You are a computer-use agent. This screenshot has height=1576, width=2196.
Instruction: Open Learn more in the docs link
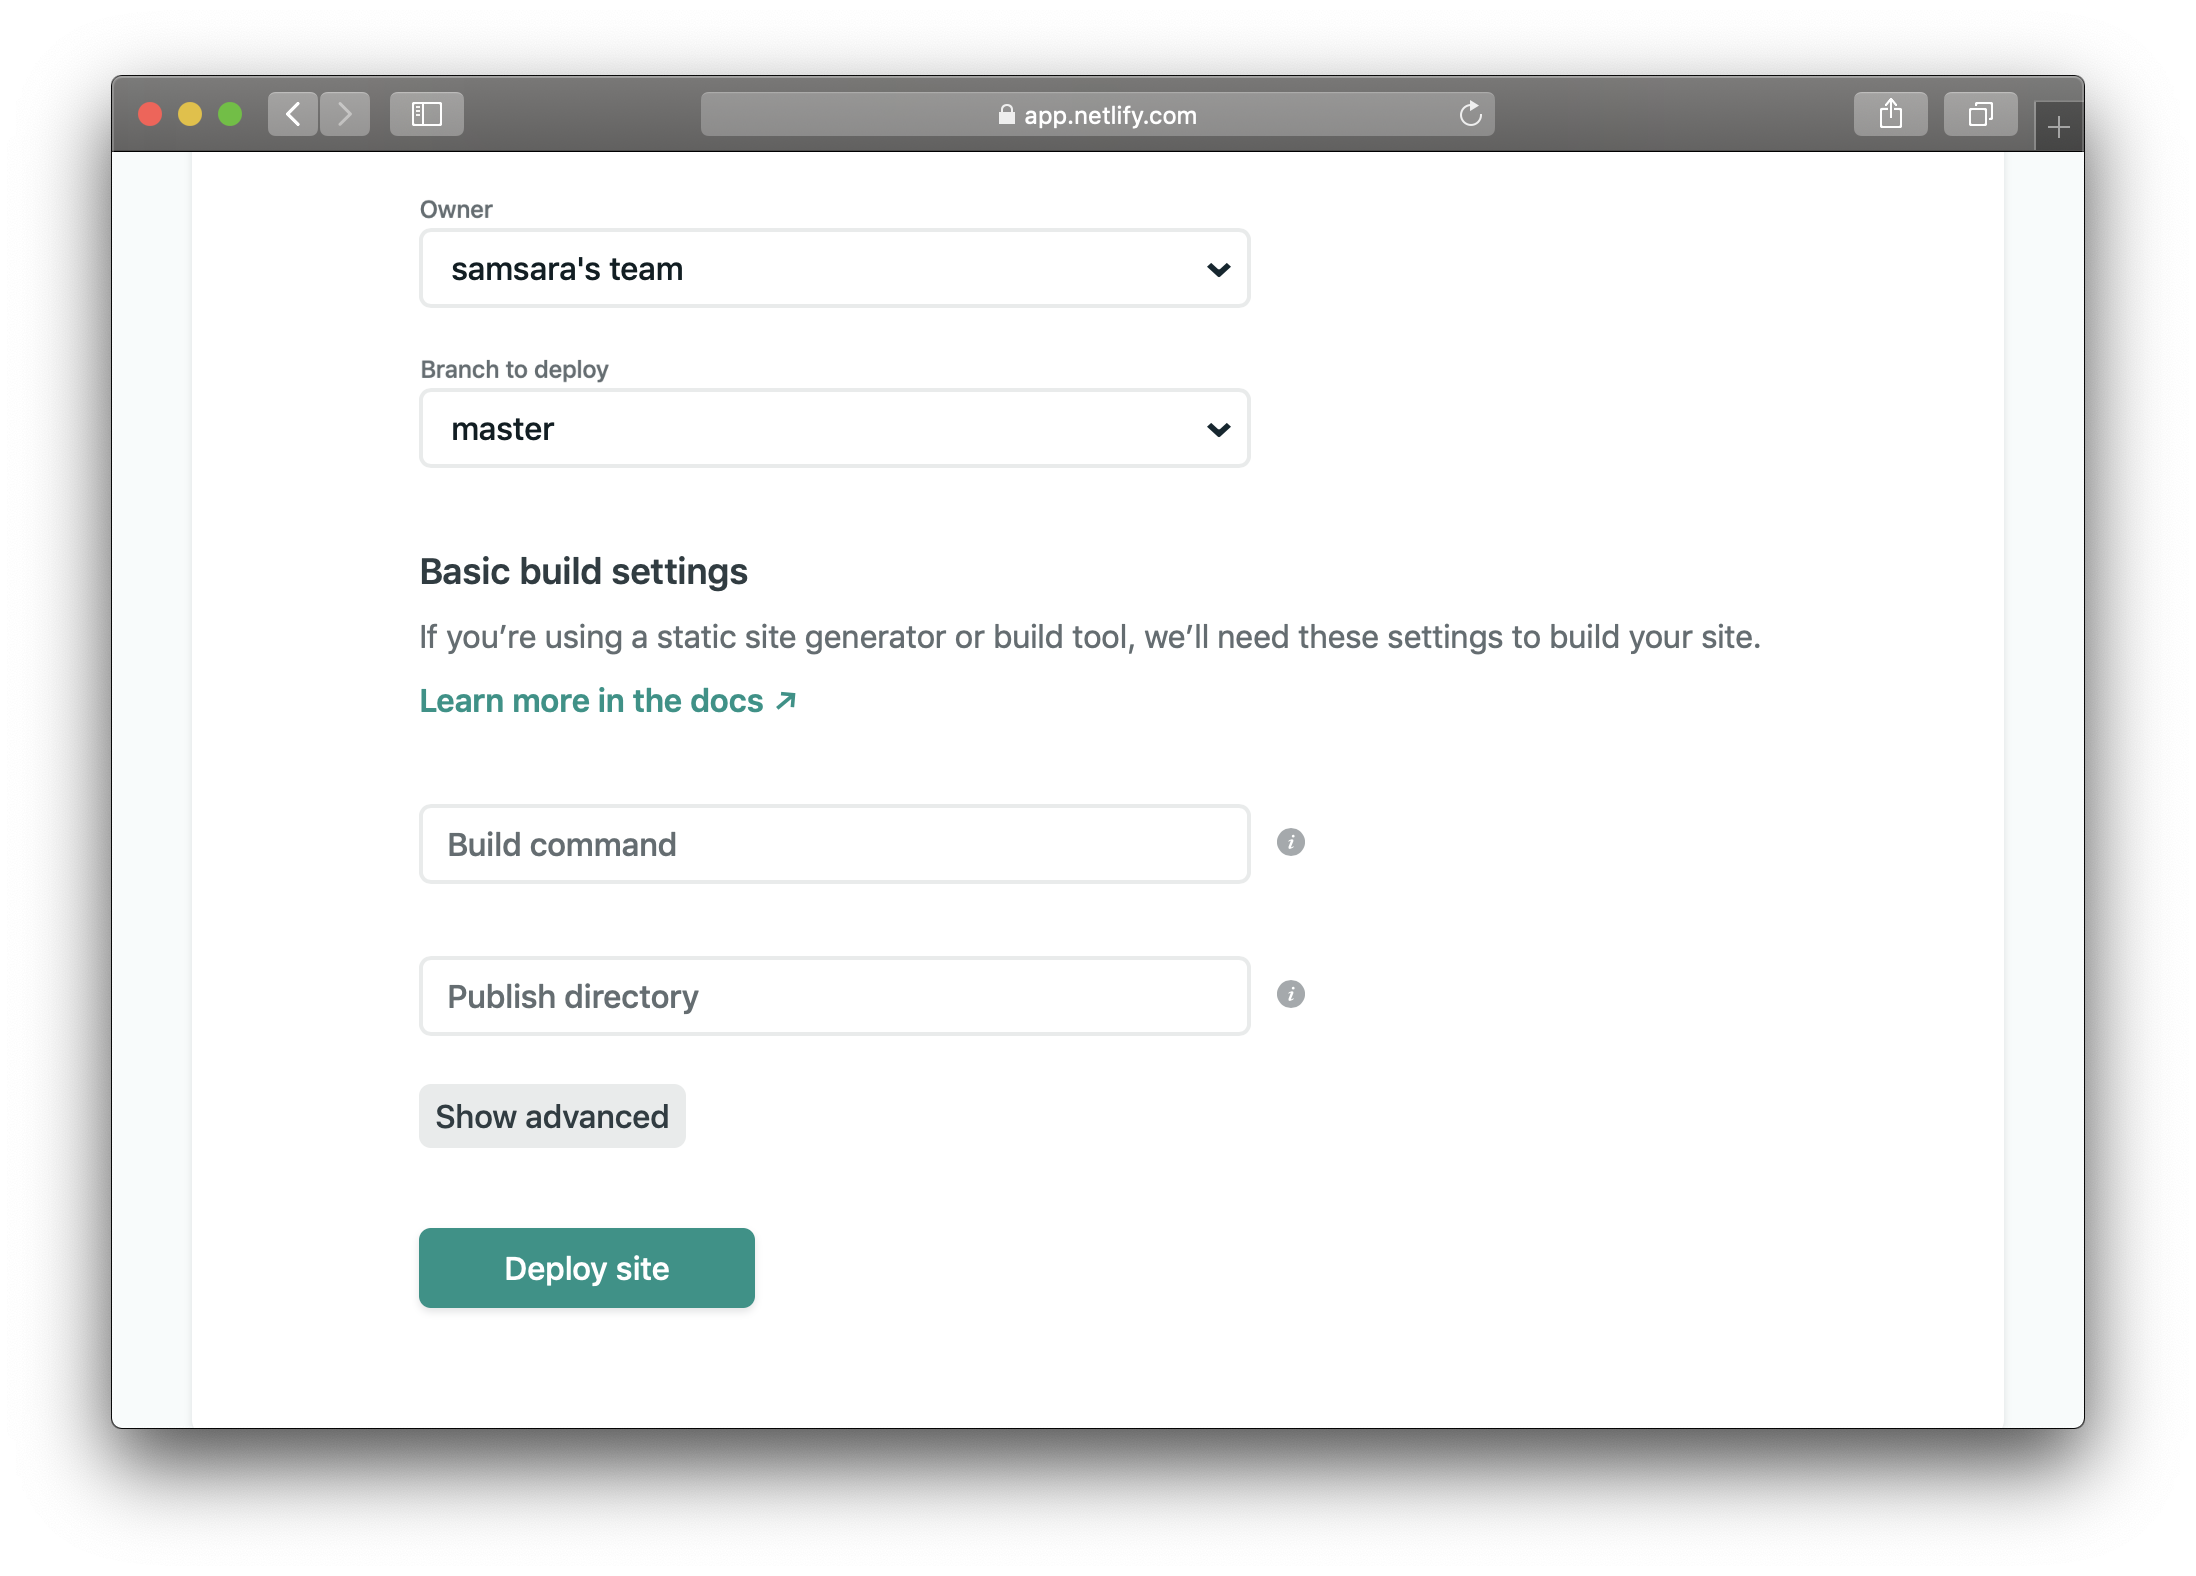pyautogui.click(x=591, y=701)
